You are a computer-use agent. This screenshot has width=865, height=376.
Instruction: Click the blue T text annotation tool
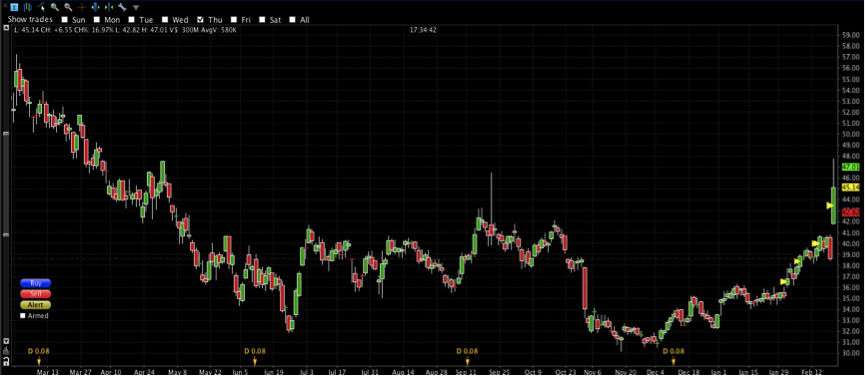click(14, 7)
